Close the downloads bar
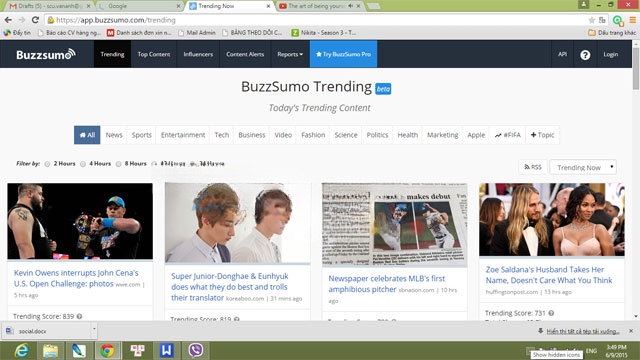640x360 pixels. tap(631, 331)
